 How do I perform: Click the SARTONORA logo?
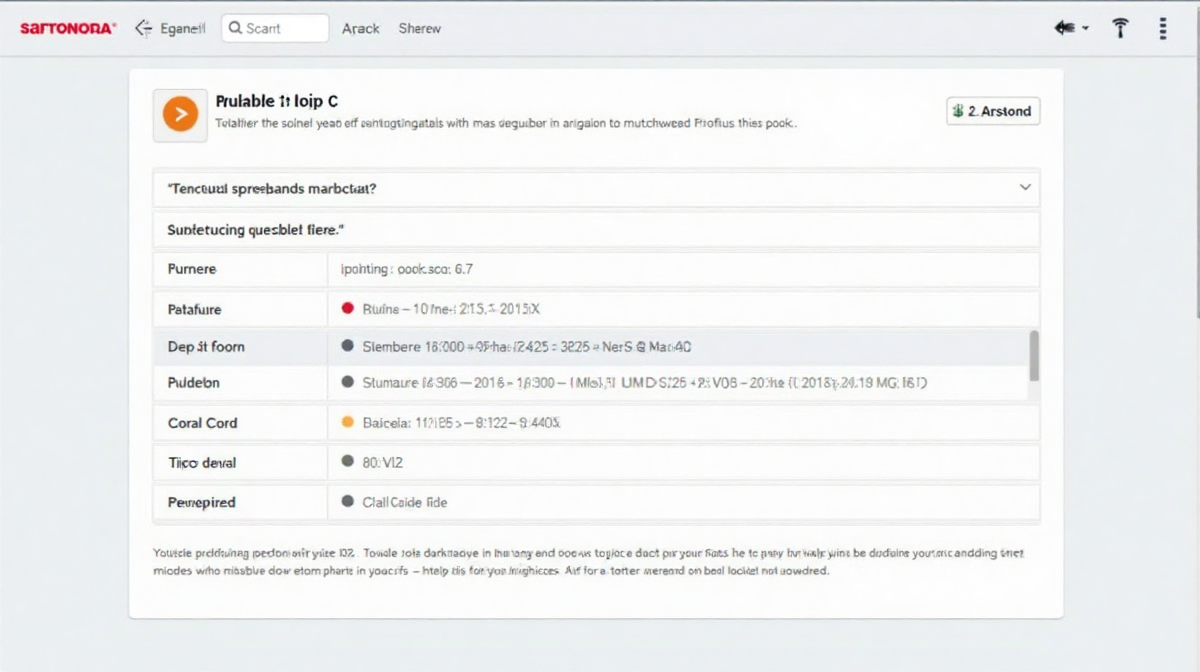point(68,29)
